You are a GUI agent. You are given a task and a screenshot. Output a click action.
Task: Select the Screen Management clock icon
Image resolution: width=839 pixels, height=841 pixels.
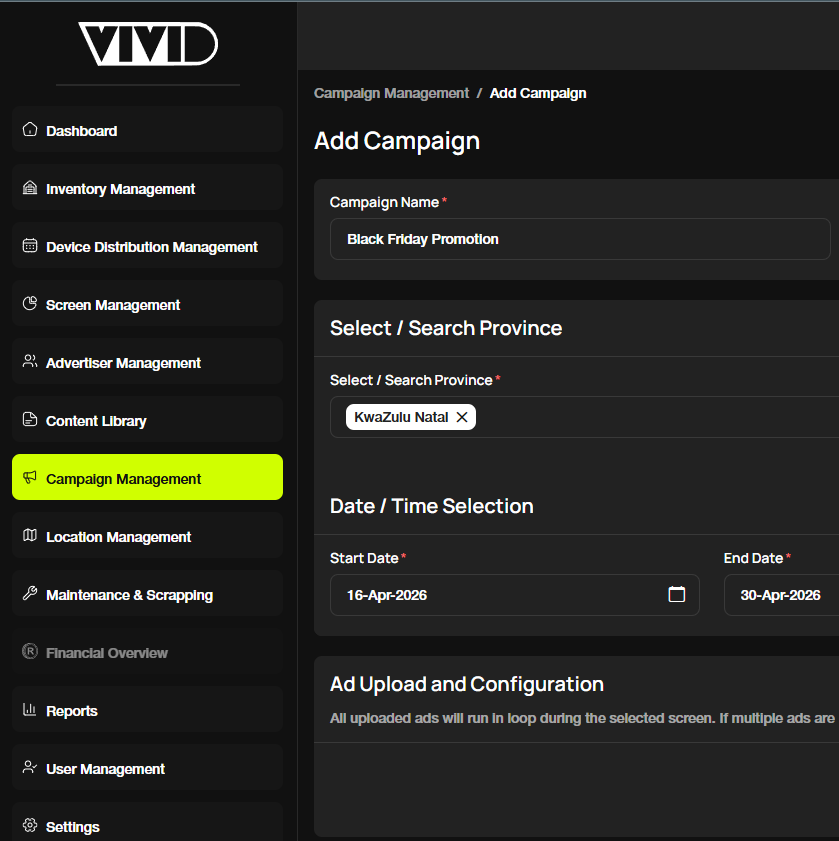[27, 304]
